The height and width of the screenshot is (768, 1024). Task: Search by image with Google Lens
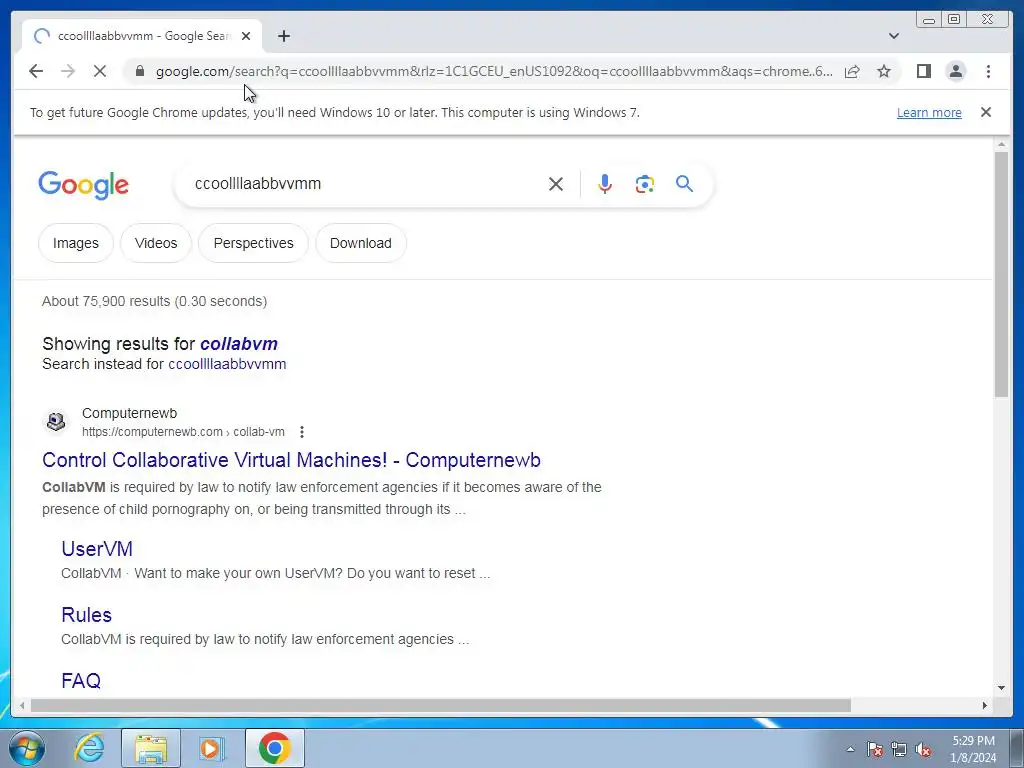(x=645, y=184)
